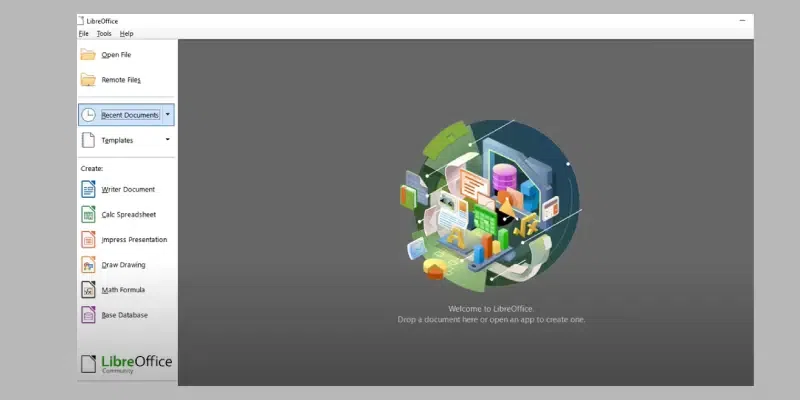
Task: Open the Help menu
Action: point(127,34)
